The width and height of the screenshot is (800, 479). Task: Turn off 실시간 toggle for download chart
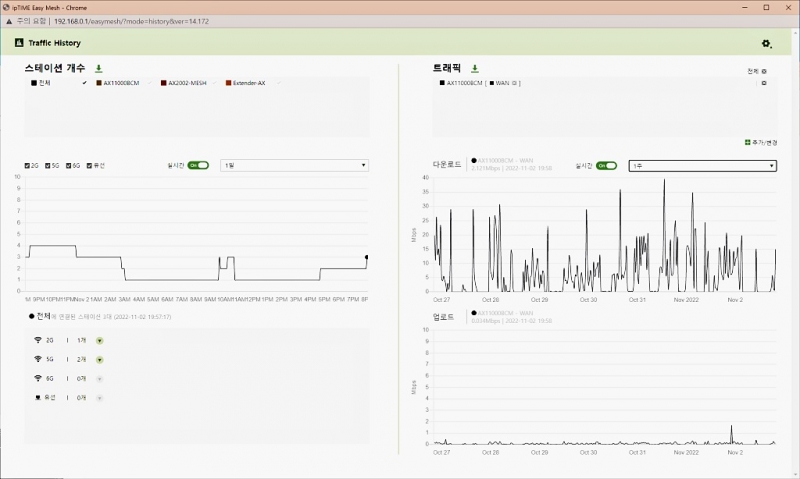pos(606,165)
